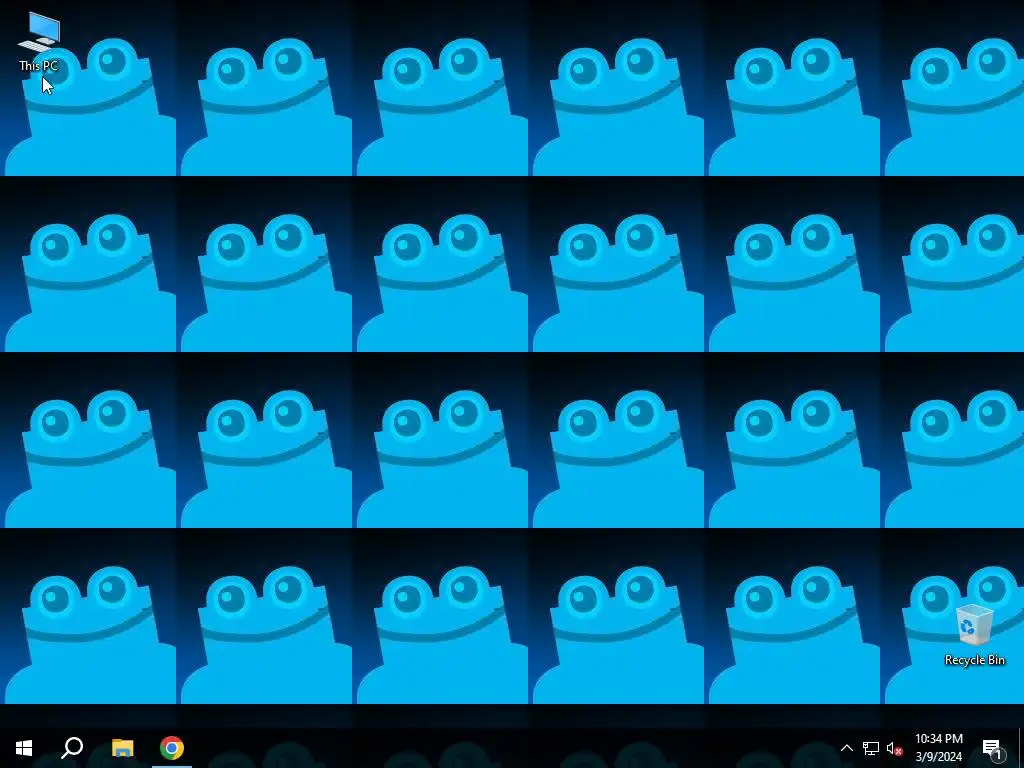Select the This PC desktop icon
The image size is (1024, 768).
click(x=39, y=42)
